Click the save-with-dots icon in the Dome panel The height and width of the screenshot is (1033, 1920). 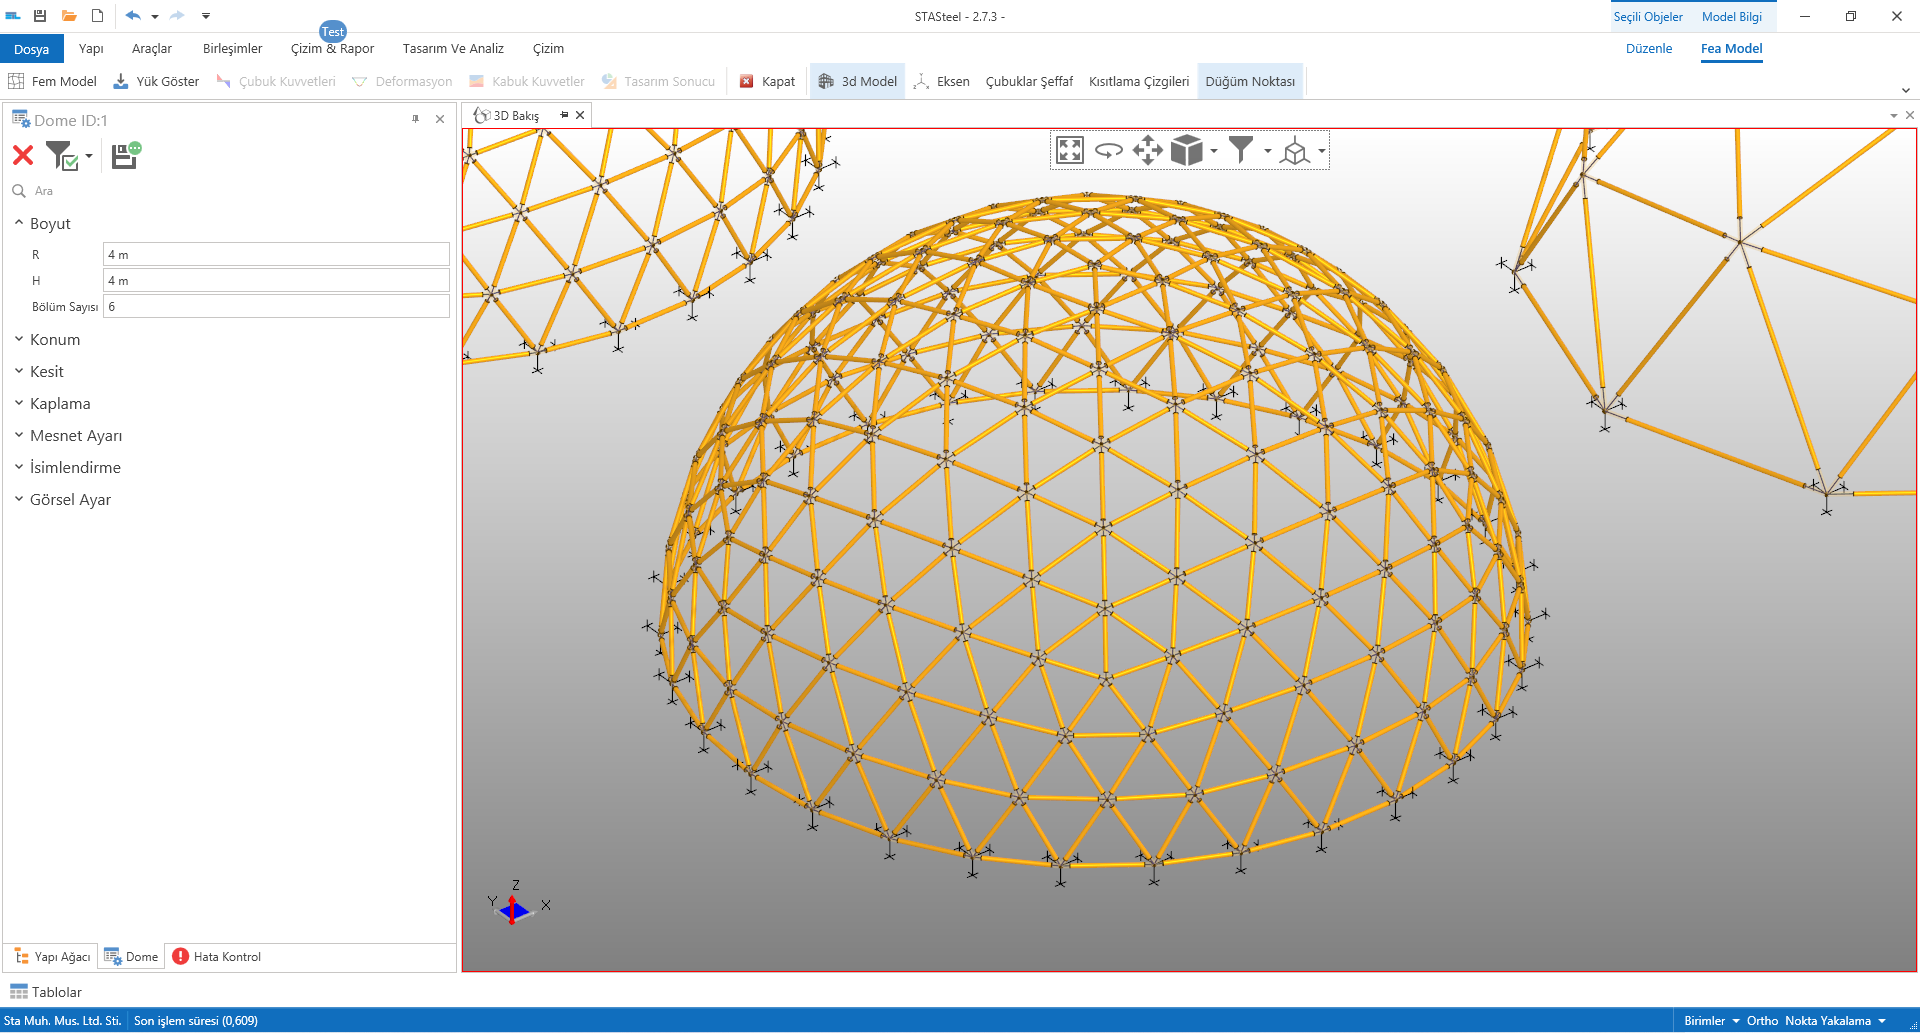pos(125,155)
